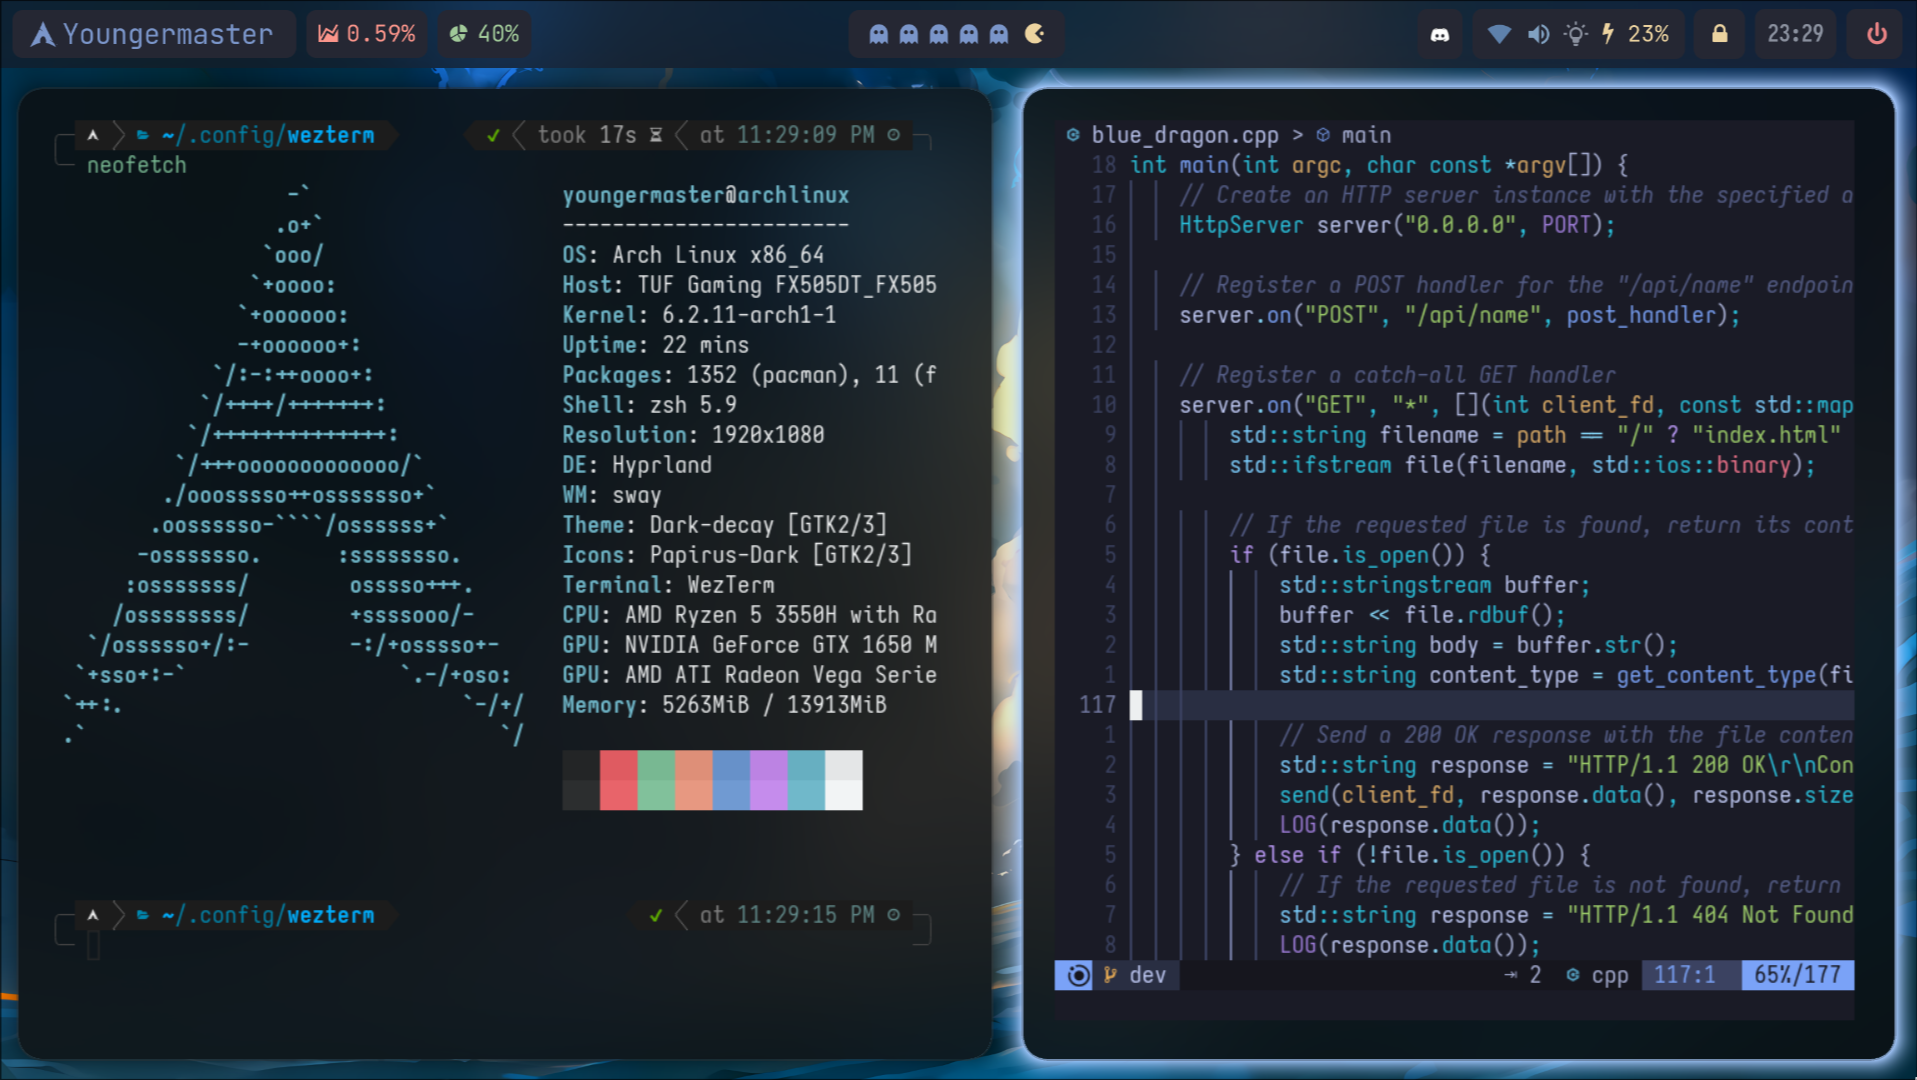Click the 'send(client_fd, response.data()' line
The width and height of the screenshot is (1917, 1080).
[1566, 795]
